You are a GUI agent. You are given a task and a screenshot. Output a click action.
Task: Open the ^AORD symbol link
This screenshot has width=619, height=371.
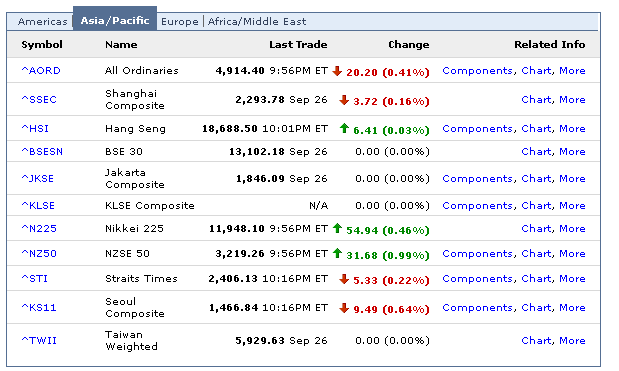[41, 71]
